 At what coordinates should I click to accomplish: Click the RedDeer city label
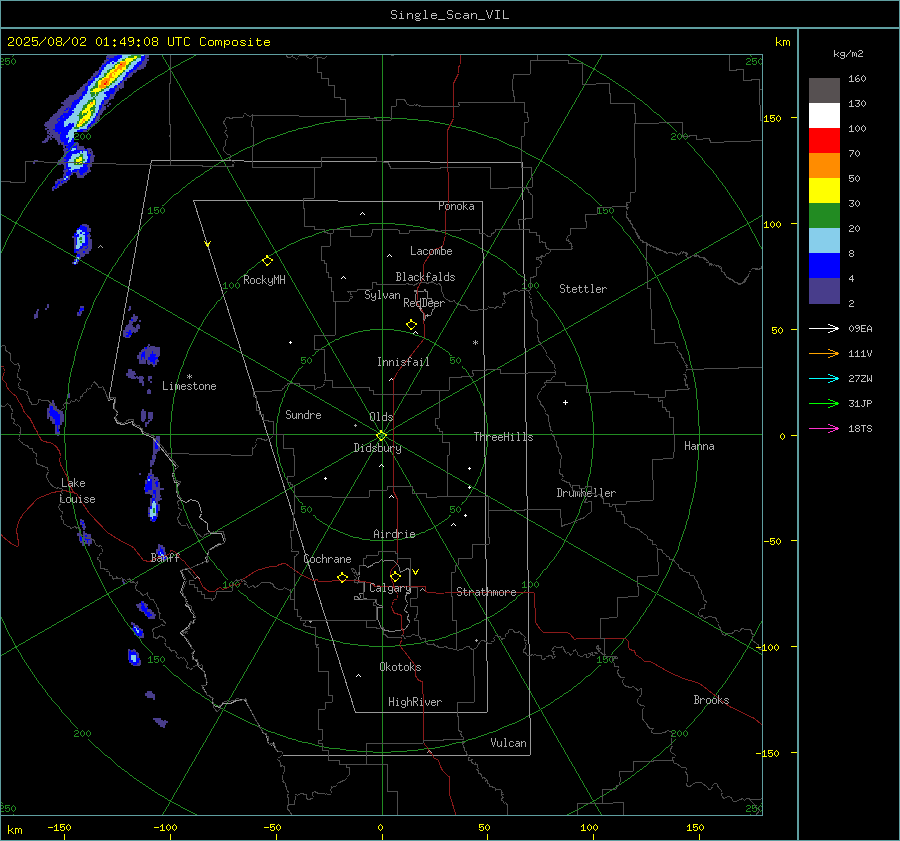[424, 303]
